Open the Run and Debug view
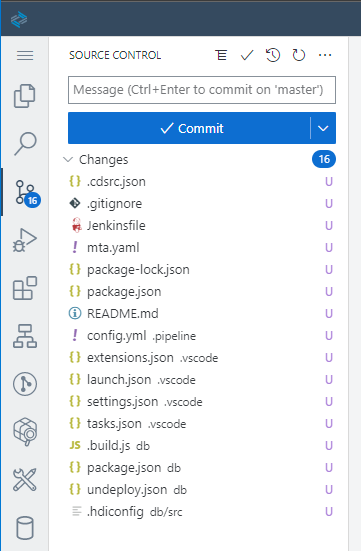Screen dimensions: 361x551 [25, 240]
